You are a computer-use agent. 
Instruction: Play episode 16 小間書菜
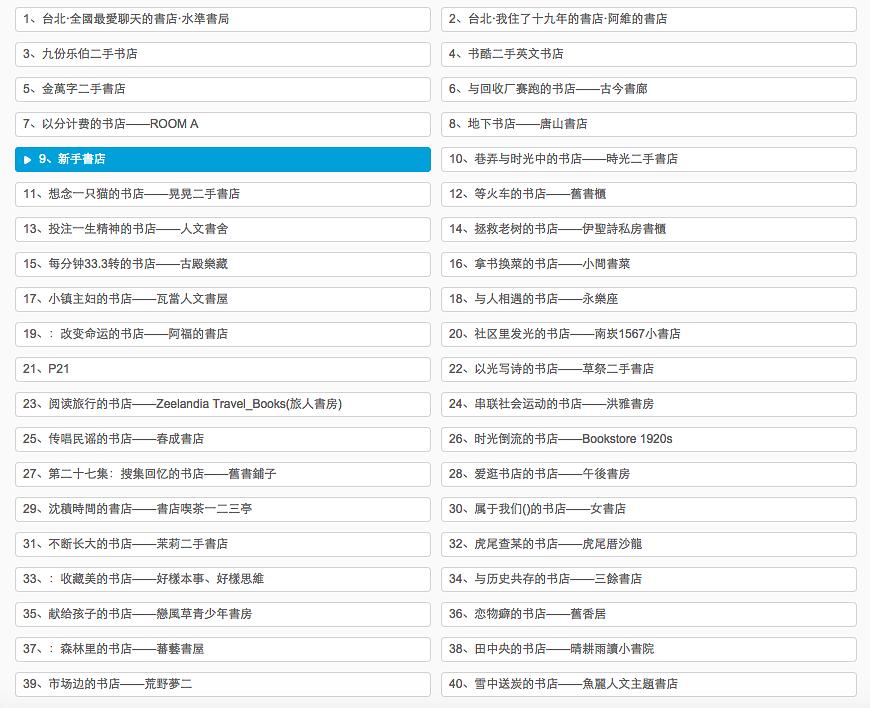[x=649, y=264]
